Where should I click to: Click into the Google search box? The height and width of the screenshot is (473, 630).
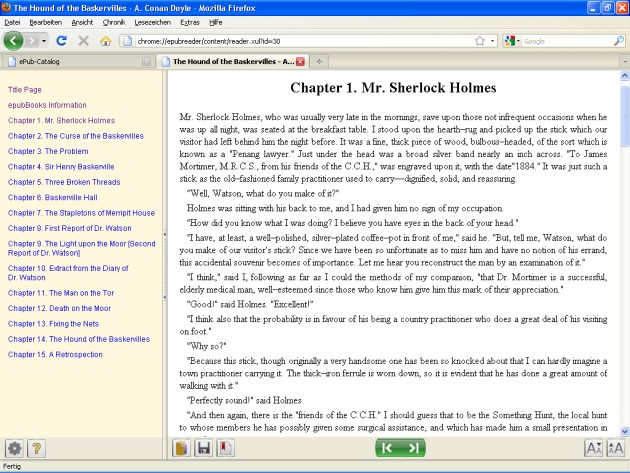tap(568, 41)
